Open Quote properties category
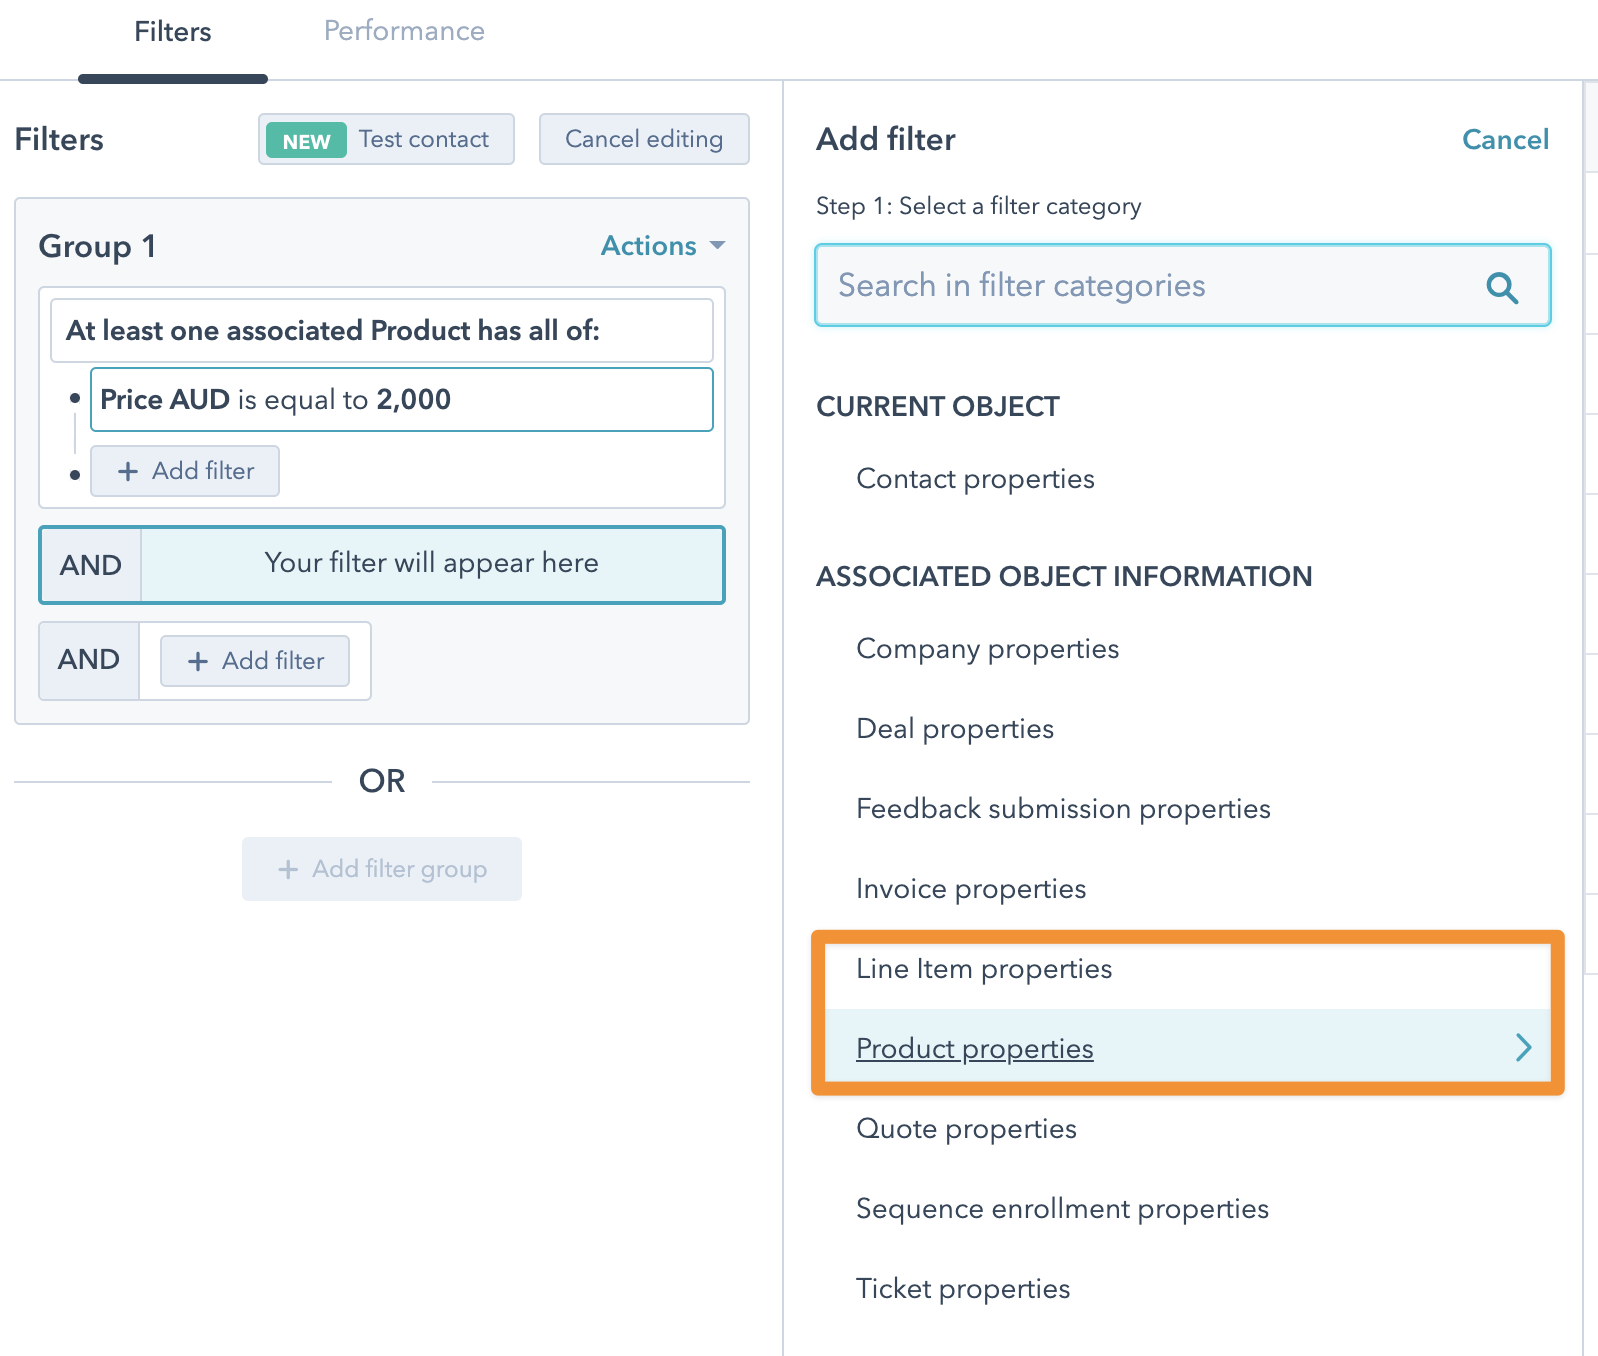This screenshot has height=1356, width=1598. coord(966,1129)
